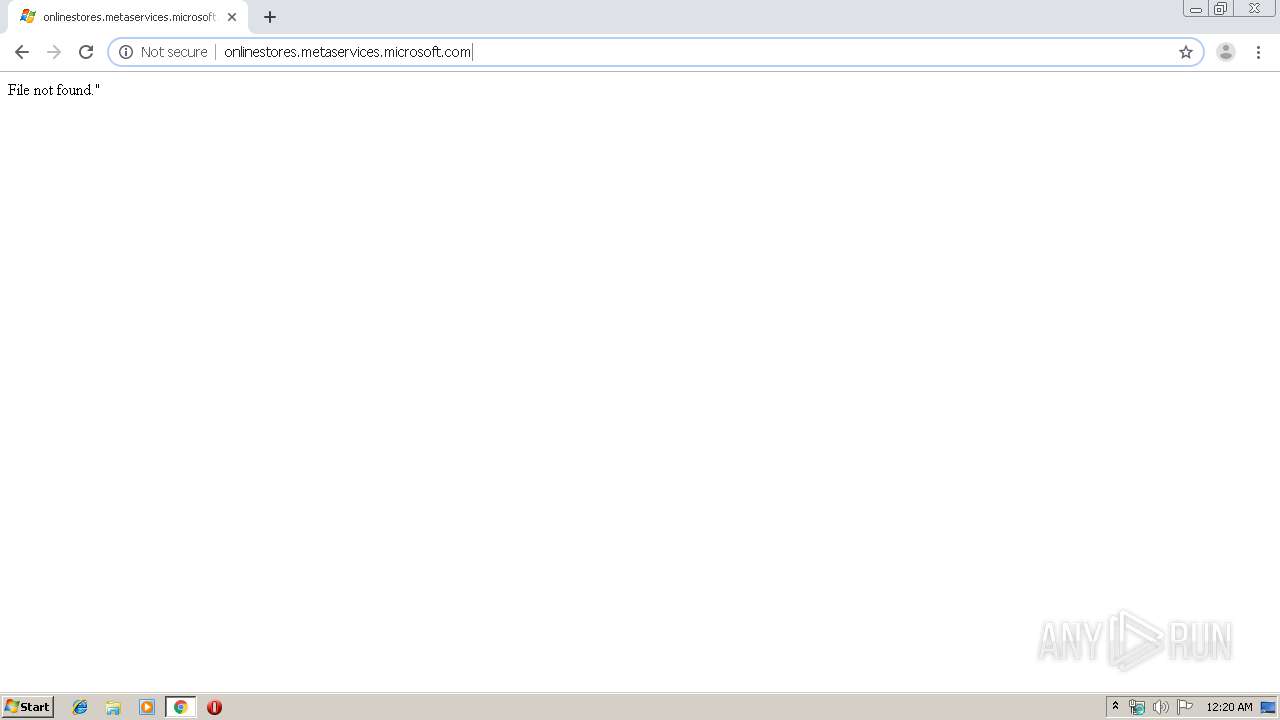Viewport: 1280px width, 720px height.
Task: Click the 12:20 AM clock
Action: click(1229, 707)
